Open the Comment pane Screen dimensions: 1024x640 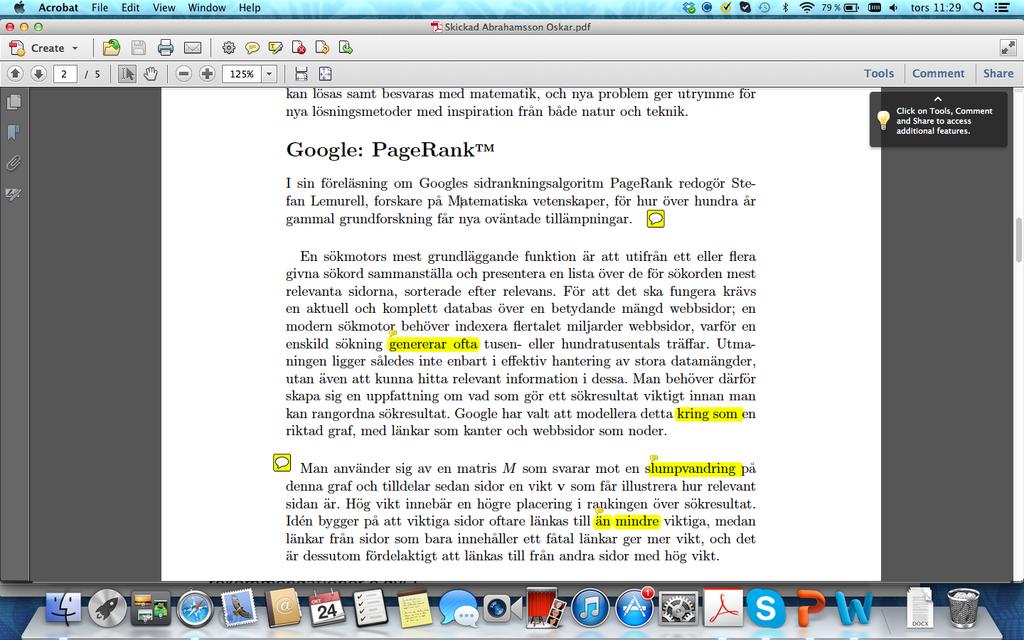click(x=938, y=74)
